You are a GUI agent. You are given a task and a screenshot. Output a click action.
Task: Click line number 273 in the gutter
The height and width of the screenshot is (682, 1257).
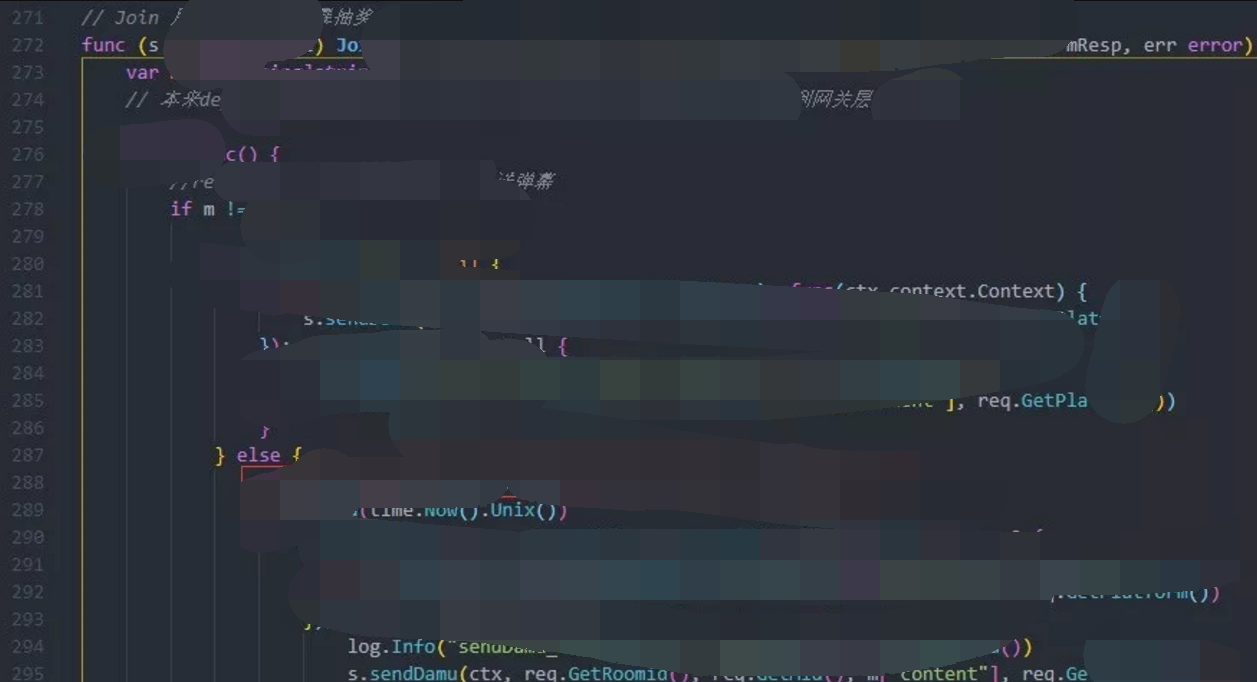29,72
